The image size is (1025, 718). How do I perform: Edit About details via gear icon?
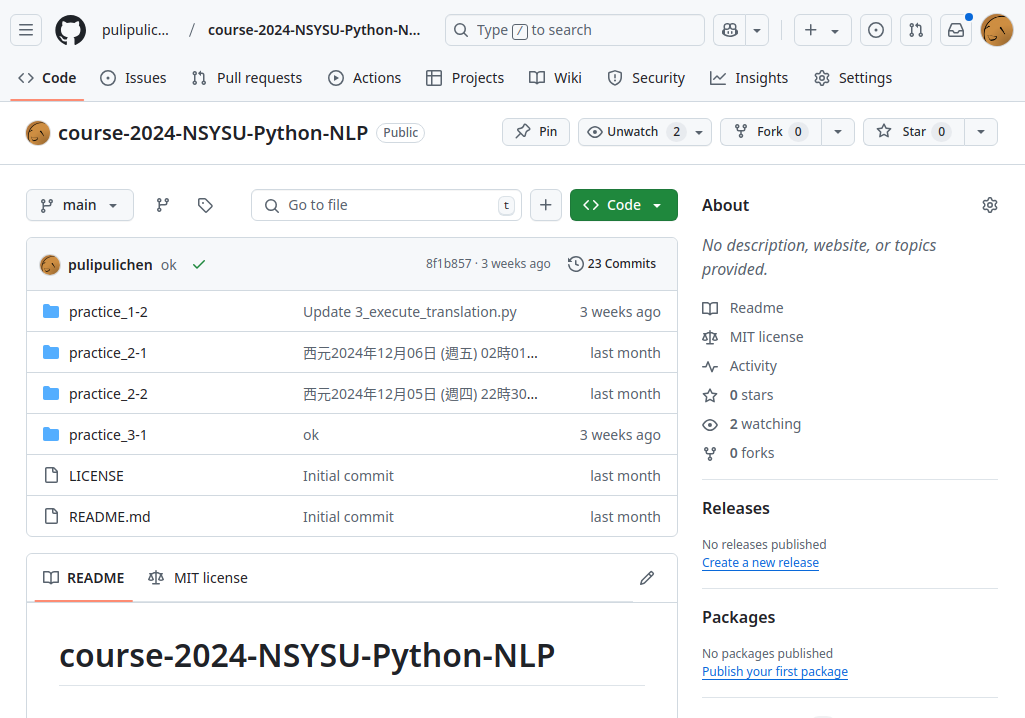pyautogui.click(x=990, y=205)
